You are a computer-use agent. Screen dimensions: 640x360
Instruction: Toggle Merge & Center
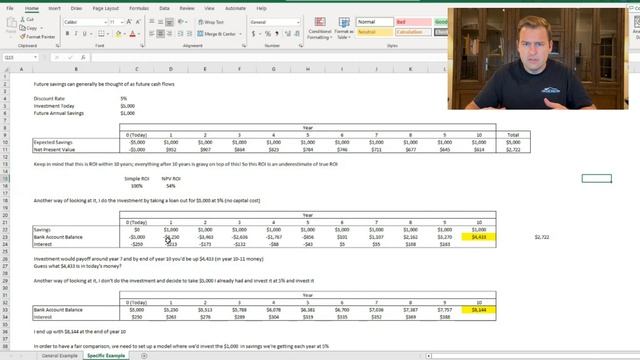point(217,34)
